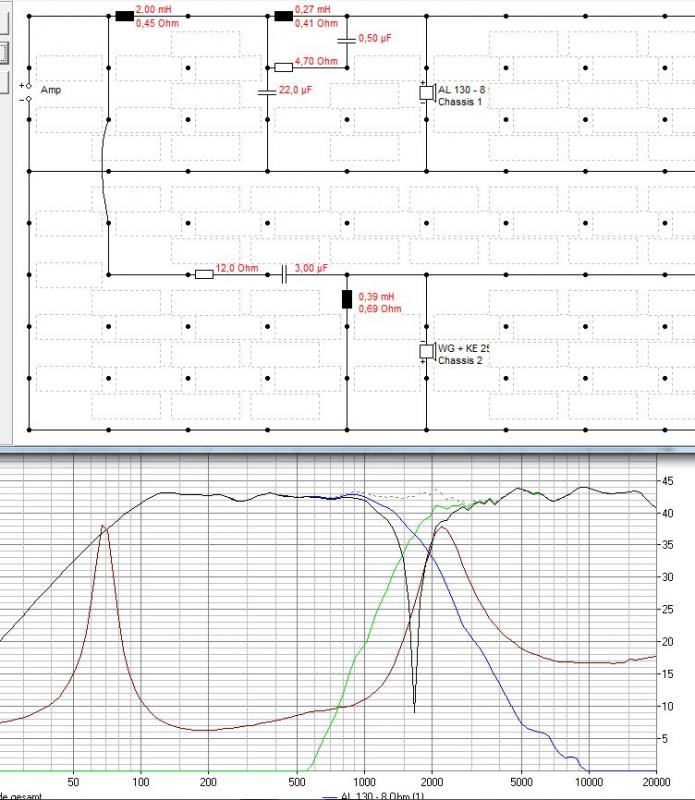The height and width of the screenshot is (800, 695).
Task: Click the 45 level axis label
Action: 667,481
